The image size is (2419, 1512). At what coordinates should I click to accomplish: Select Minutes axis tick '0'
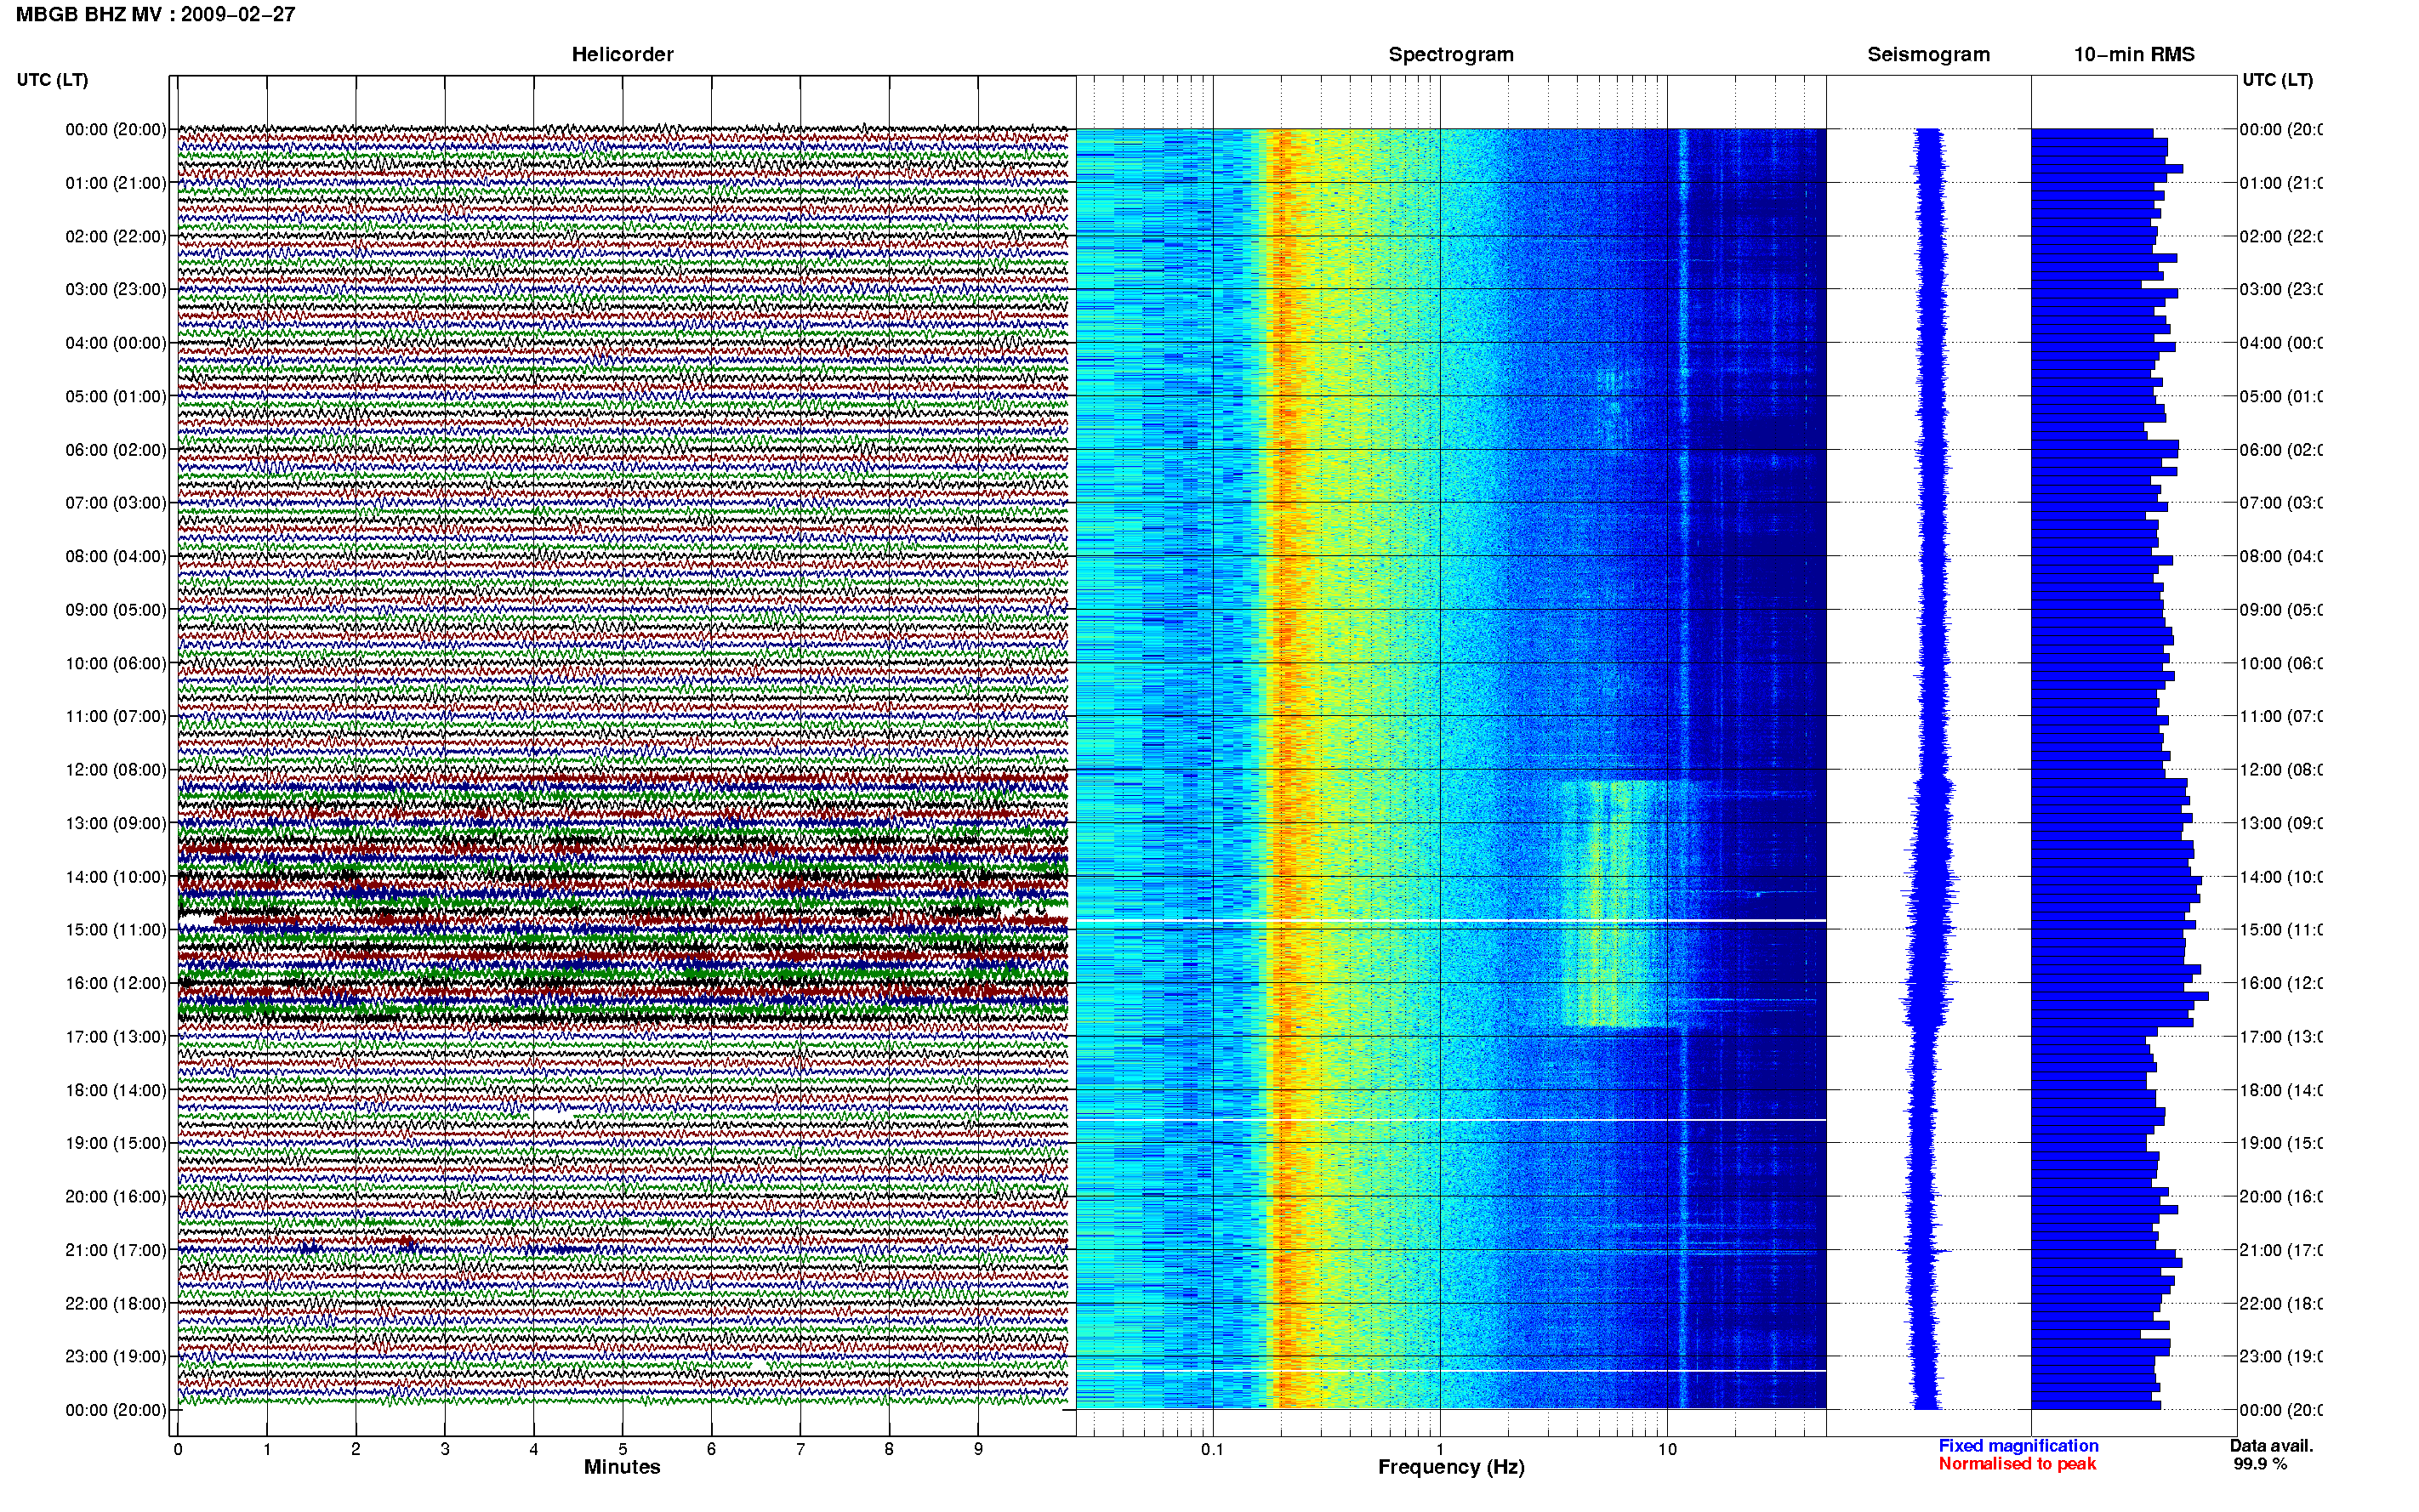(178, 1449)
